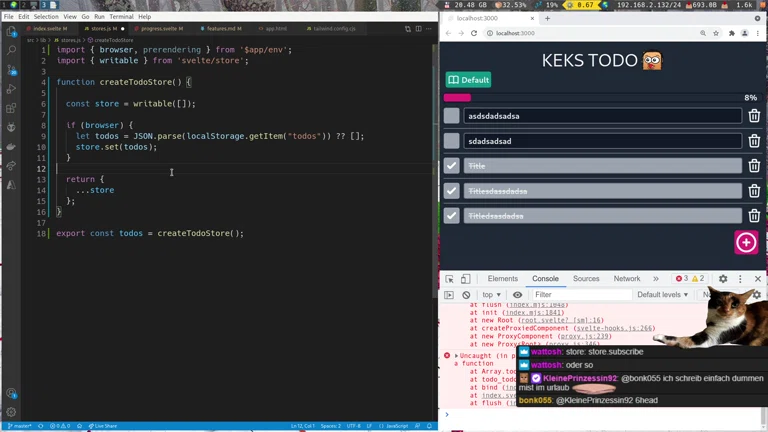
Task: Delete the 'Title' todo with trash icon
Action: 754,166
